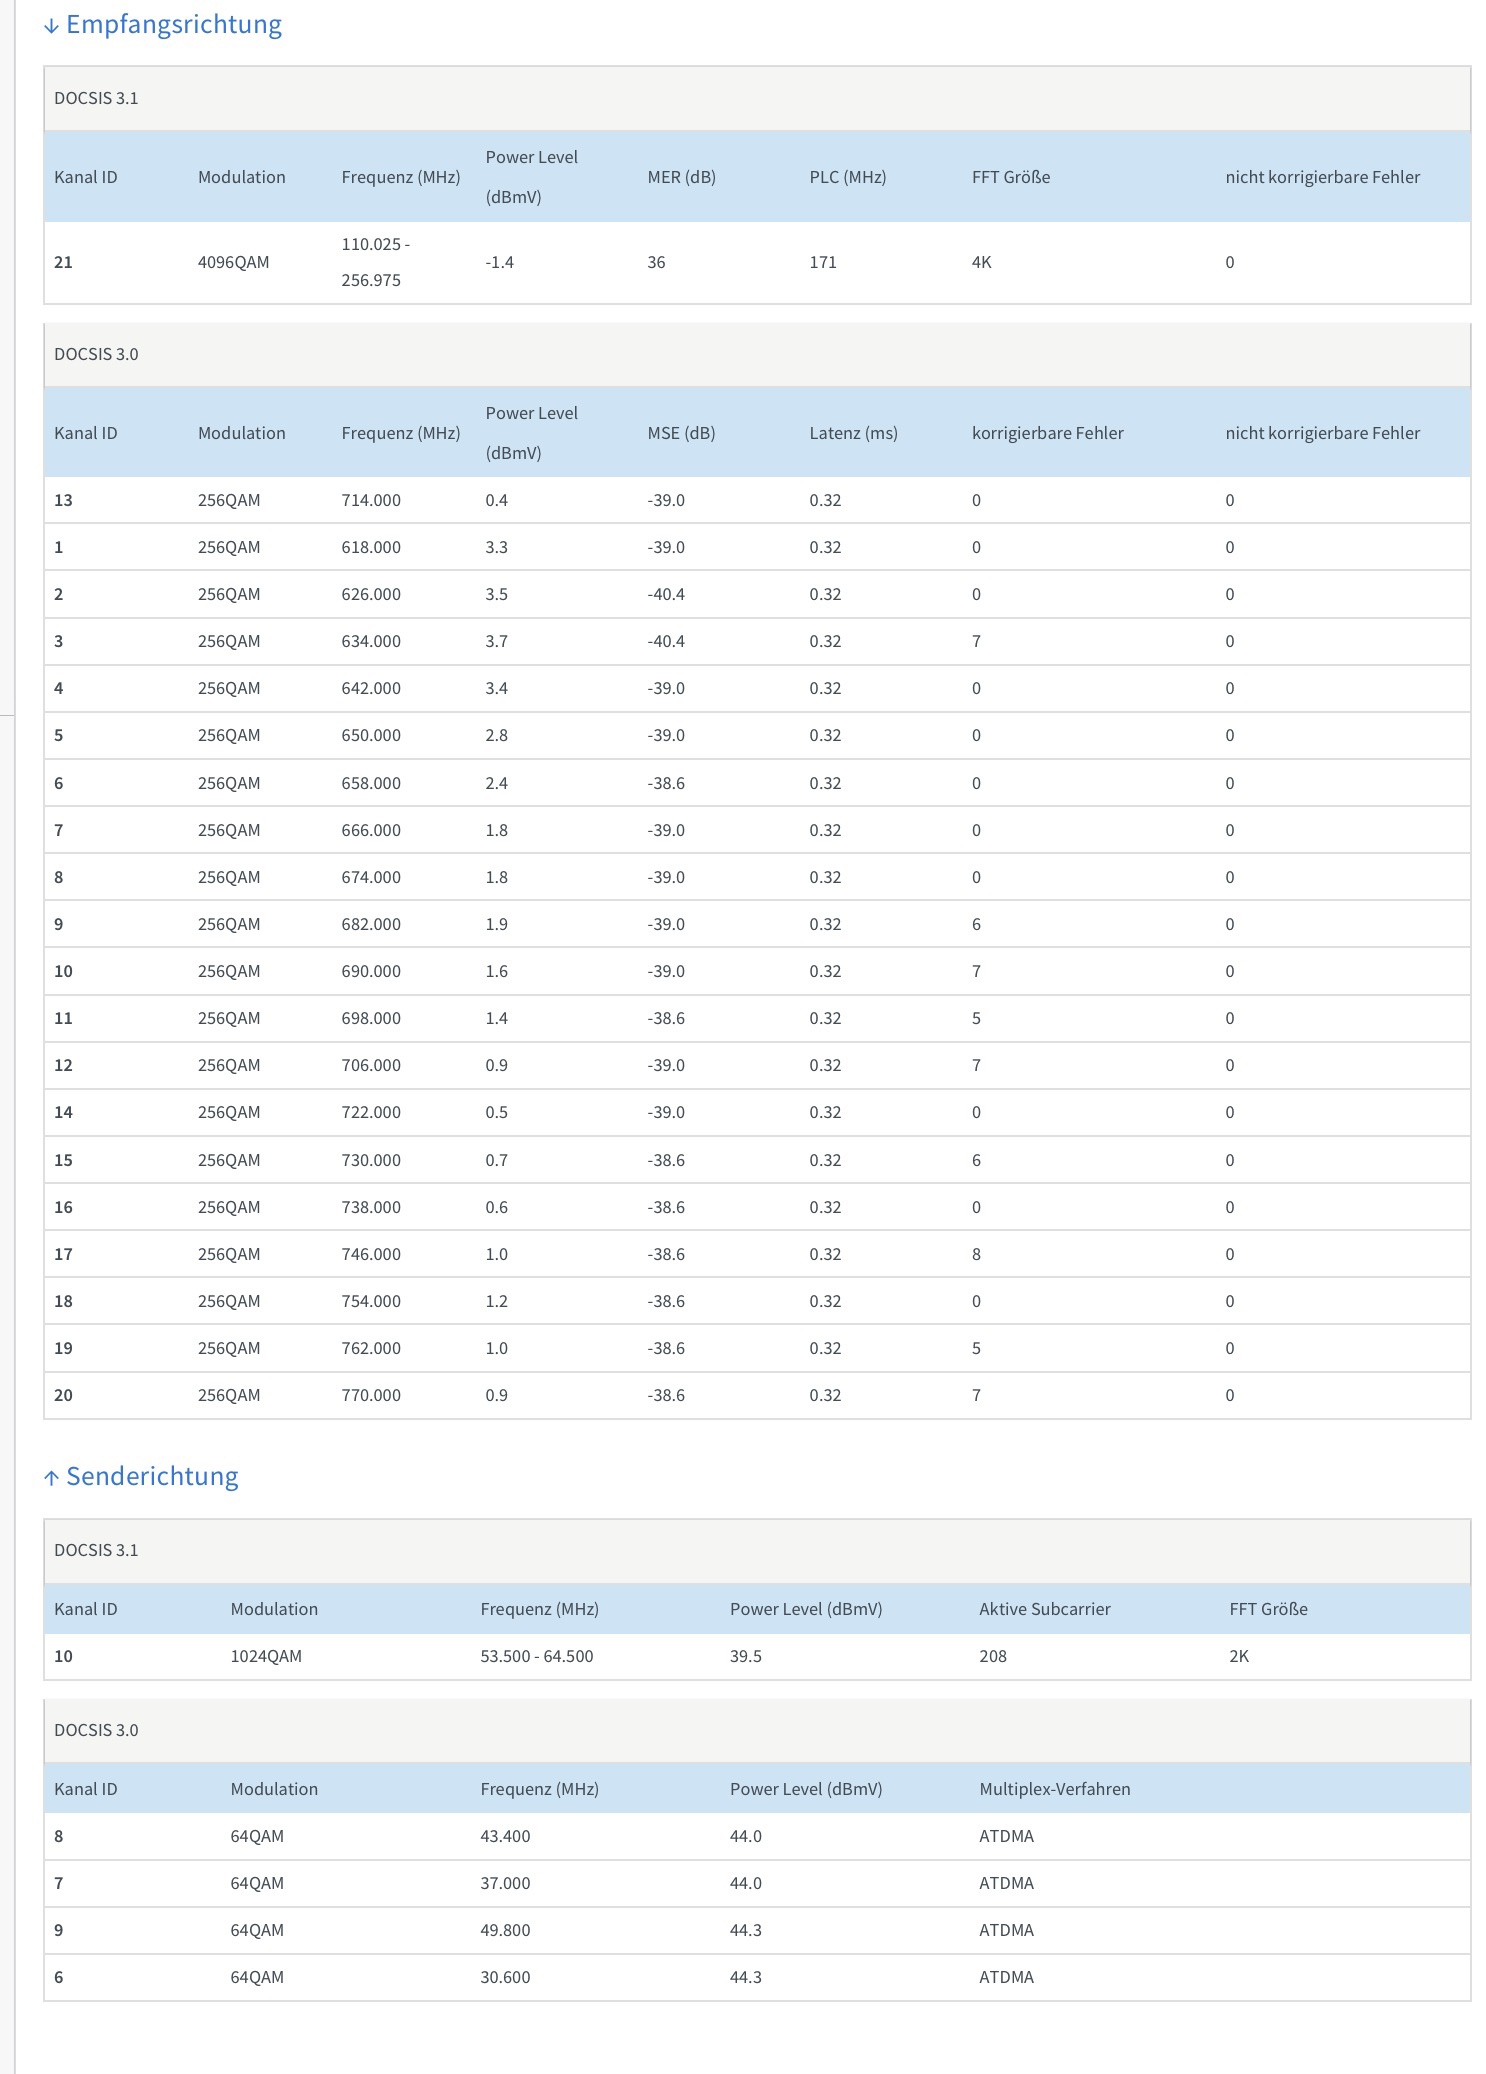Click the MSE (dB) column header
Screen dimensions: 1486x2074
click(x=681, y=433)
